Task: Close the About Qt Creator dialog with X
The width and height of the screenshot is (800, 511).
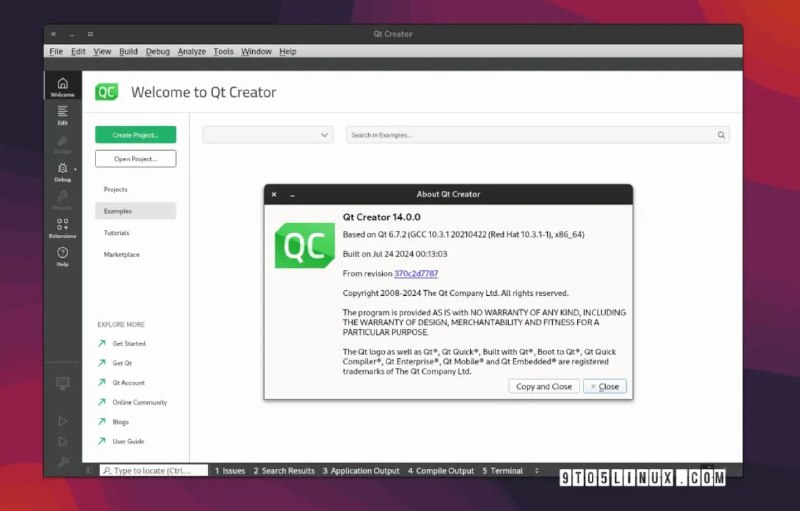Action: click(x=274, y=194)
